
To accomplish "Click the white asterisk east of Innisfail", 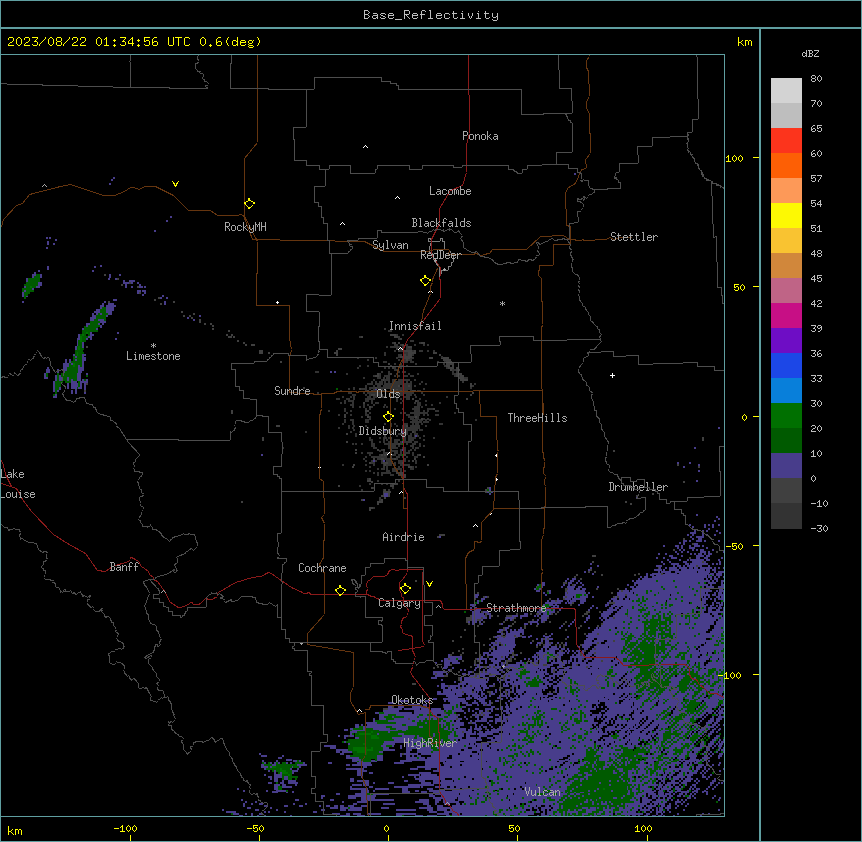I will 502,303.
